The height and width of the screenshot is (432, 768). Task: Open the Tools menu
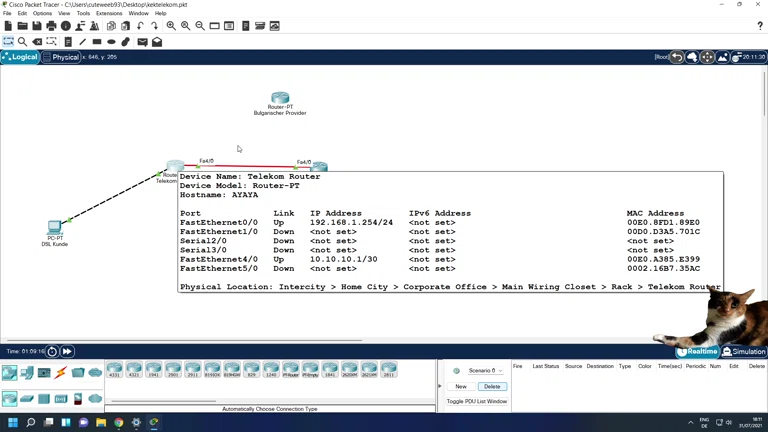[x=83, y=14]
